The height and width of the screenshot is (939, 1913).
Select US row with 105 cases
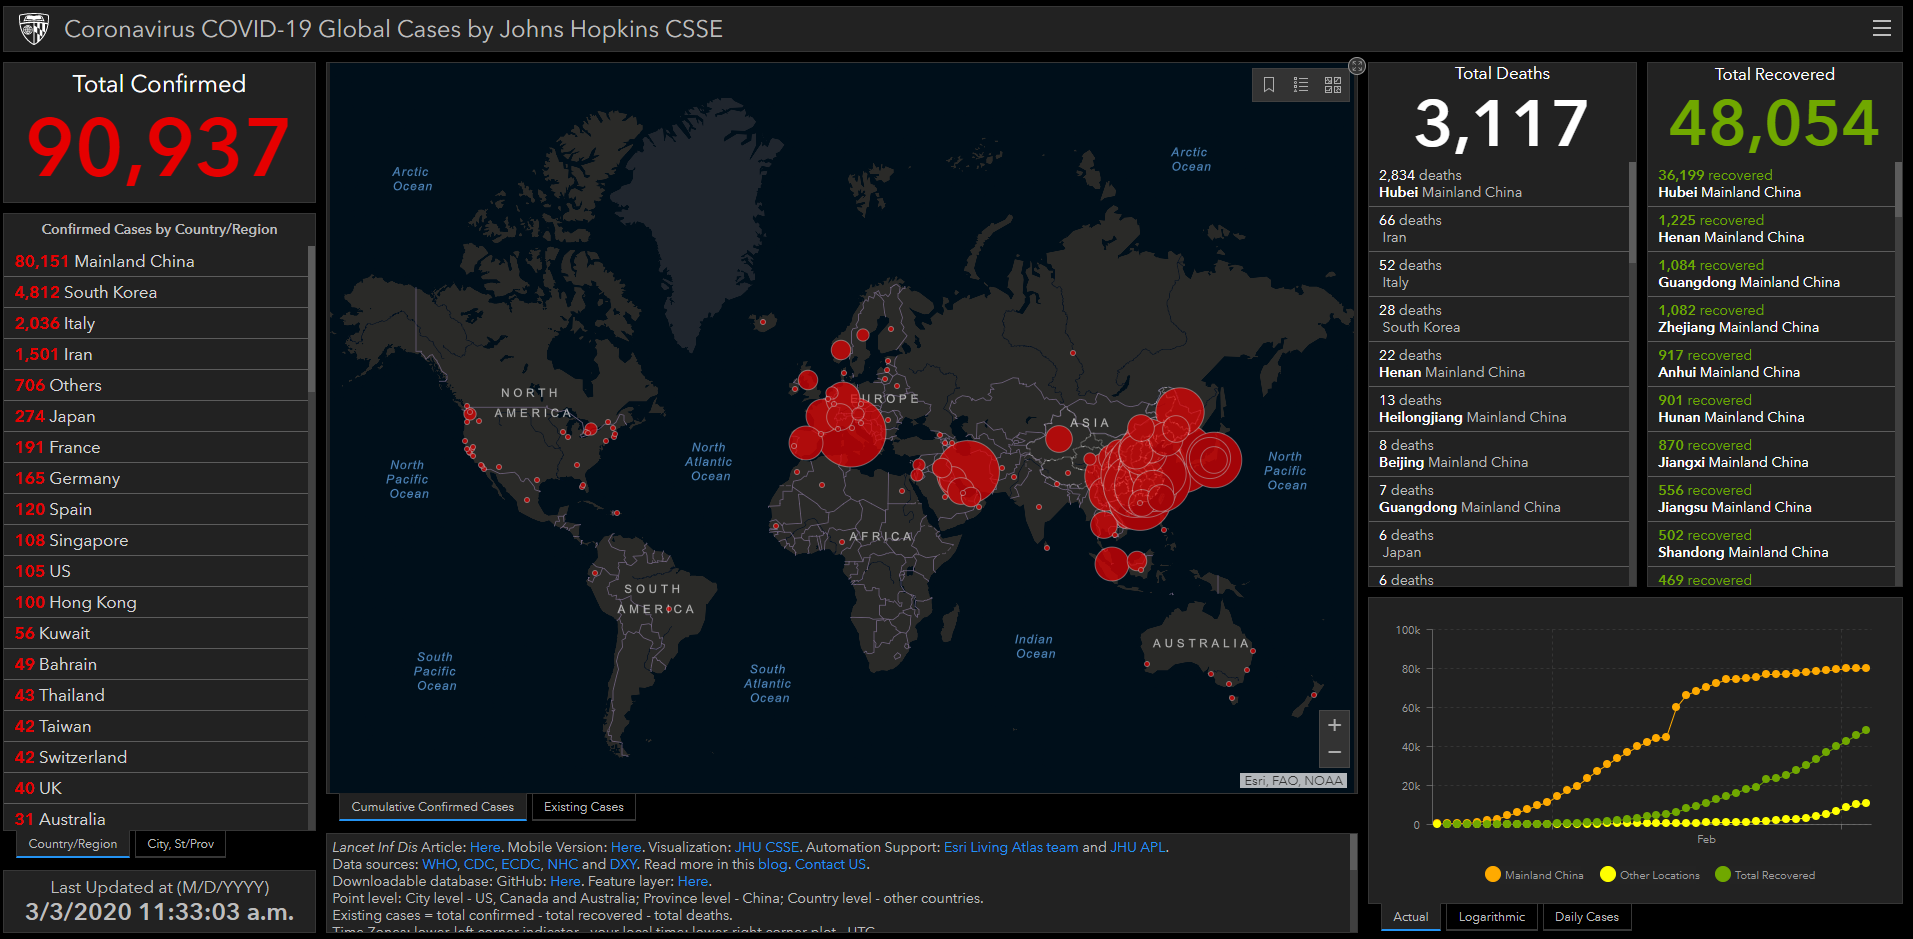pos(156,571)
